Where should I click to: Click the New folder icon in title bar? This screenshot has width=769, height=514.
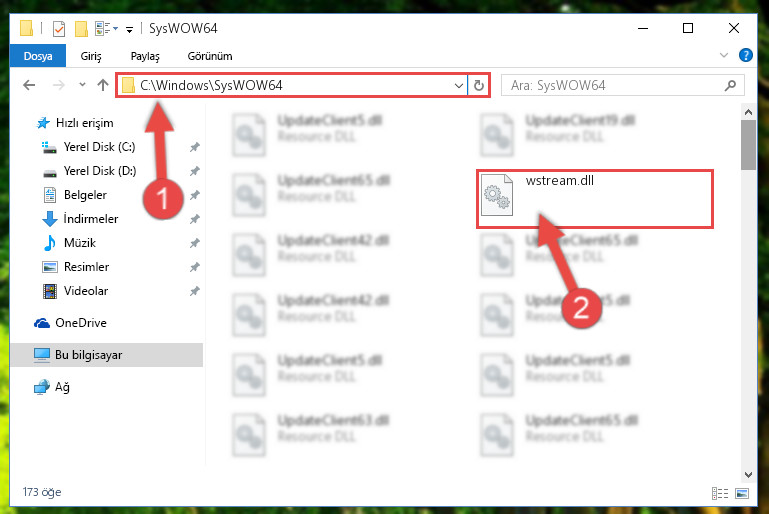point(81,29)
